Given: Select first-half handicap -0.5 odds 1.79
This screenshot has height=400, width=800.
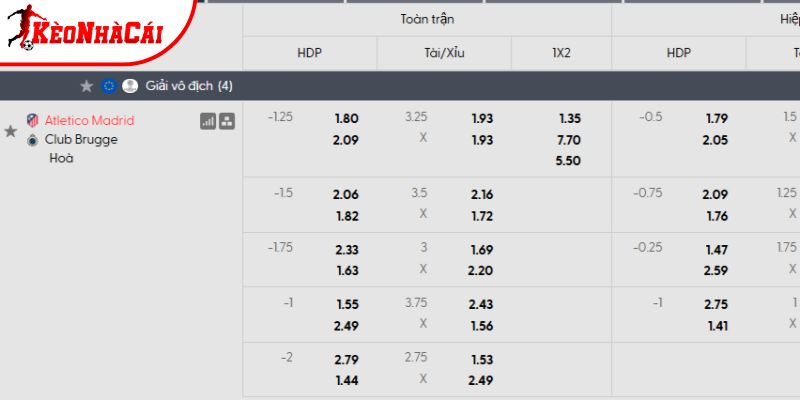Looking at the screenshot, I should [x=716, y=118].
